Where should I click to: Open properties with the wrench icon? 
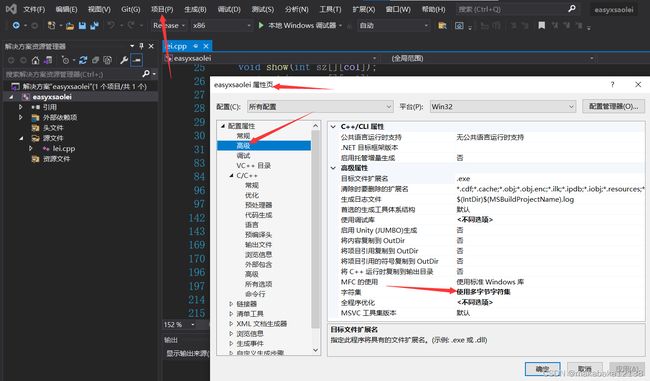124,61
